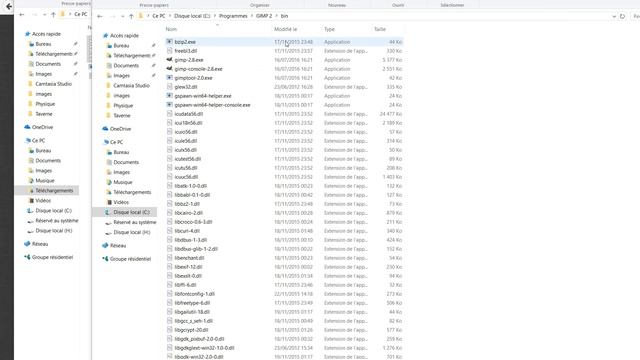Click the Accès rapide star icon in front window
Screen dimensions: 640x360
click(x=105, y=36)
